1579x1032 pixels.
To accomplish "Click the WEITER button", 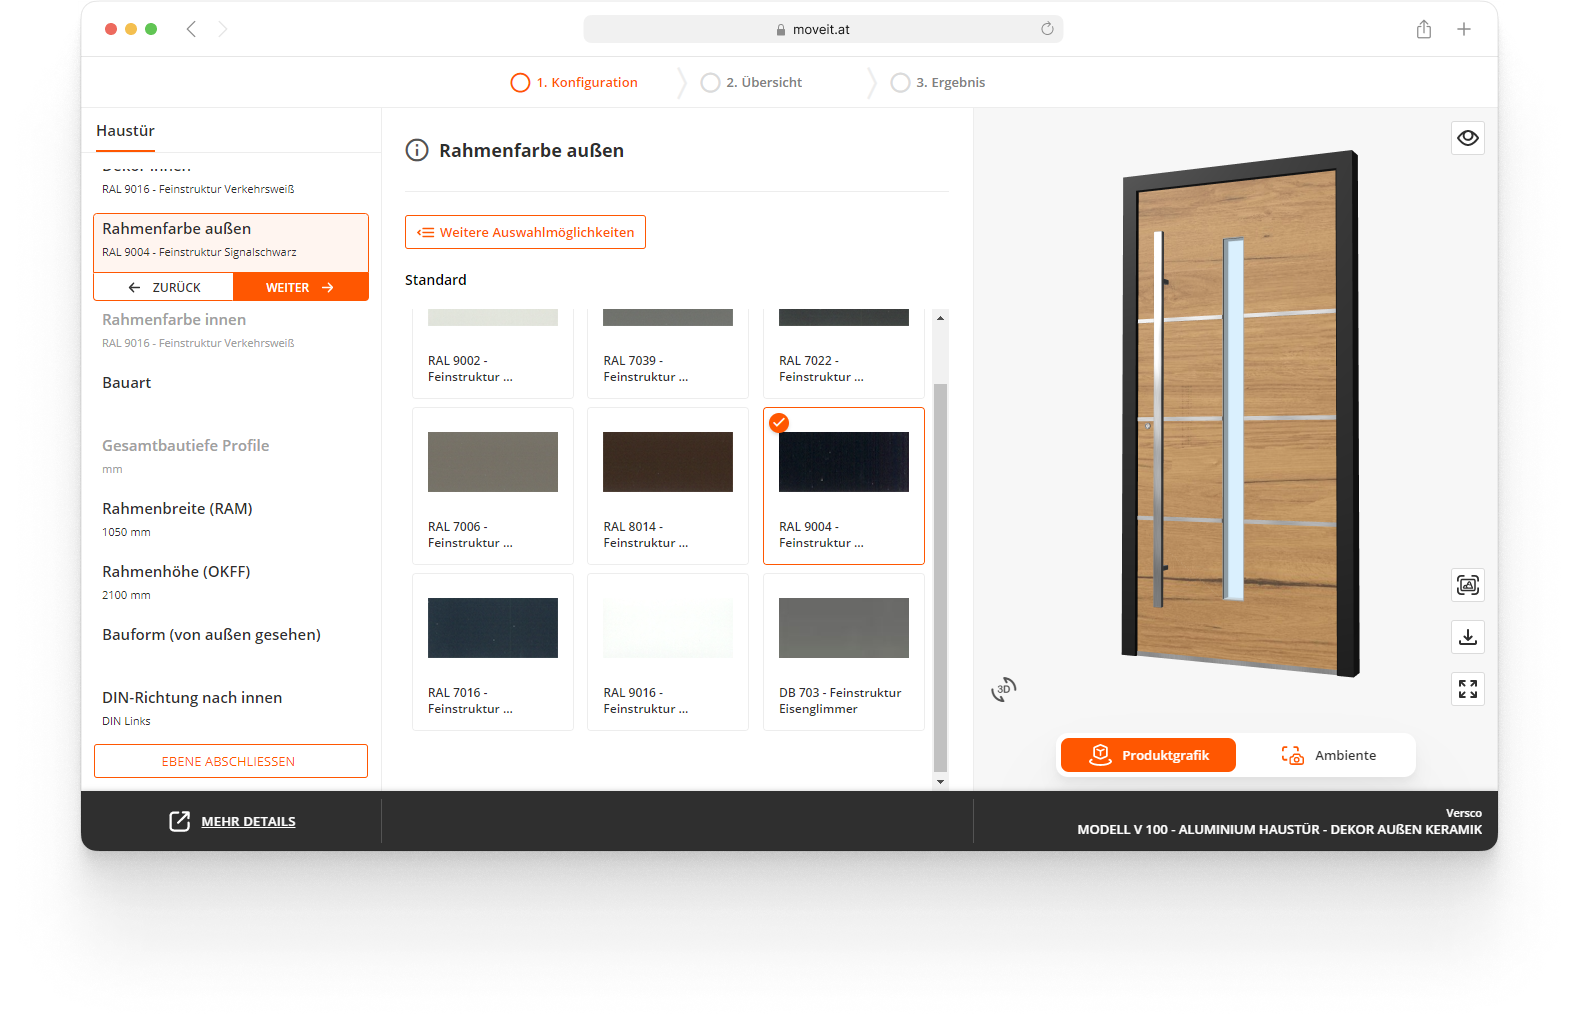I will (300, 287).
